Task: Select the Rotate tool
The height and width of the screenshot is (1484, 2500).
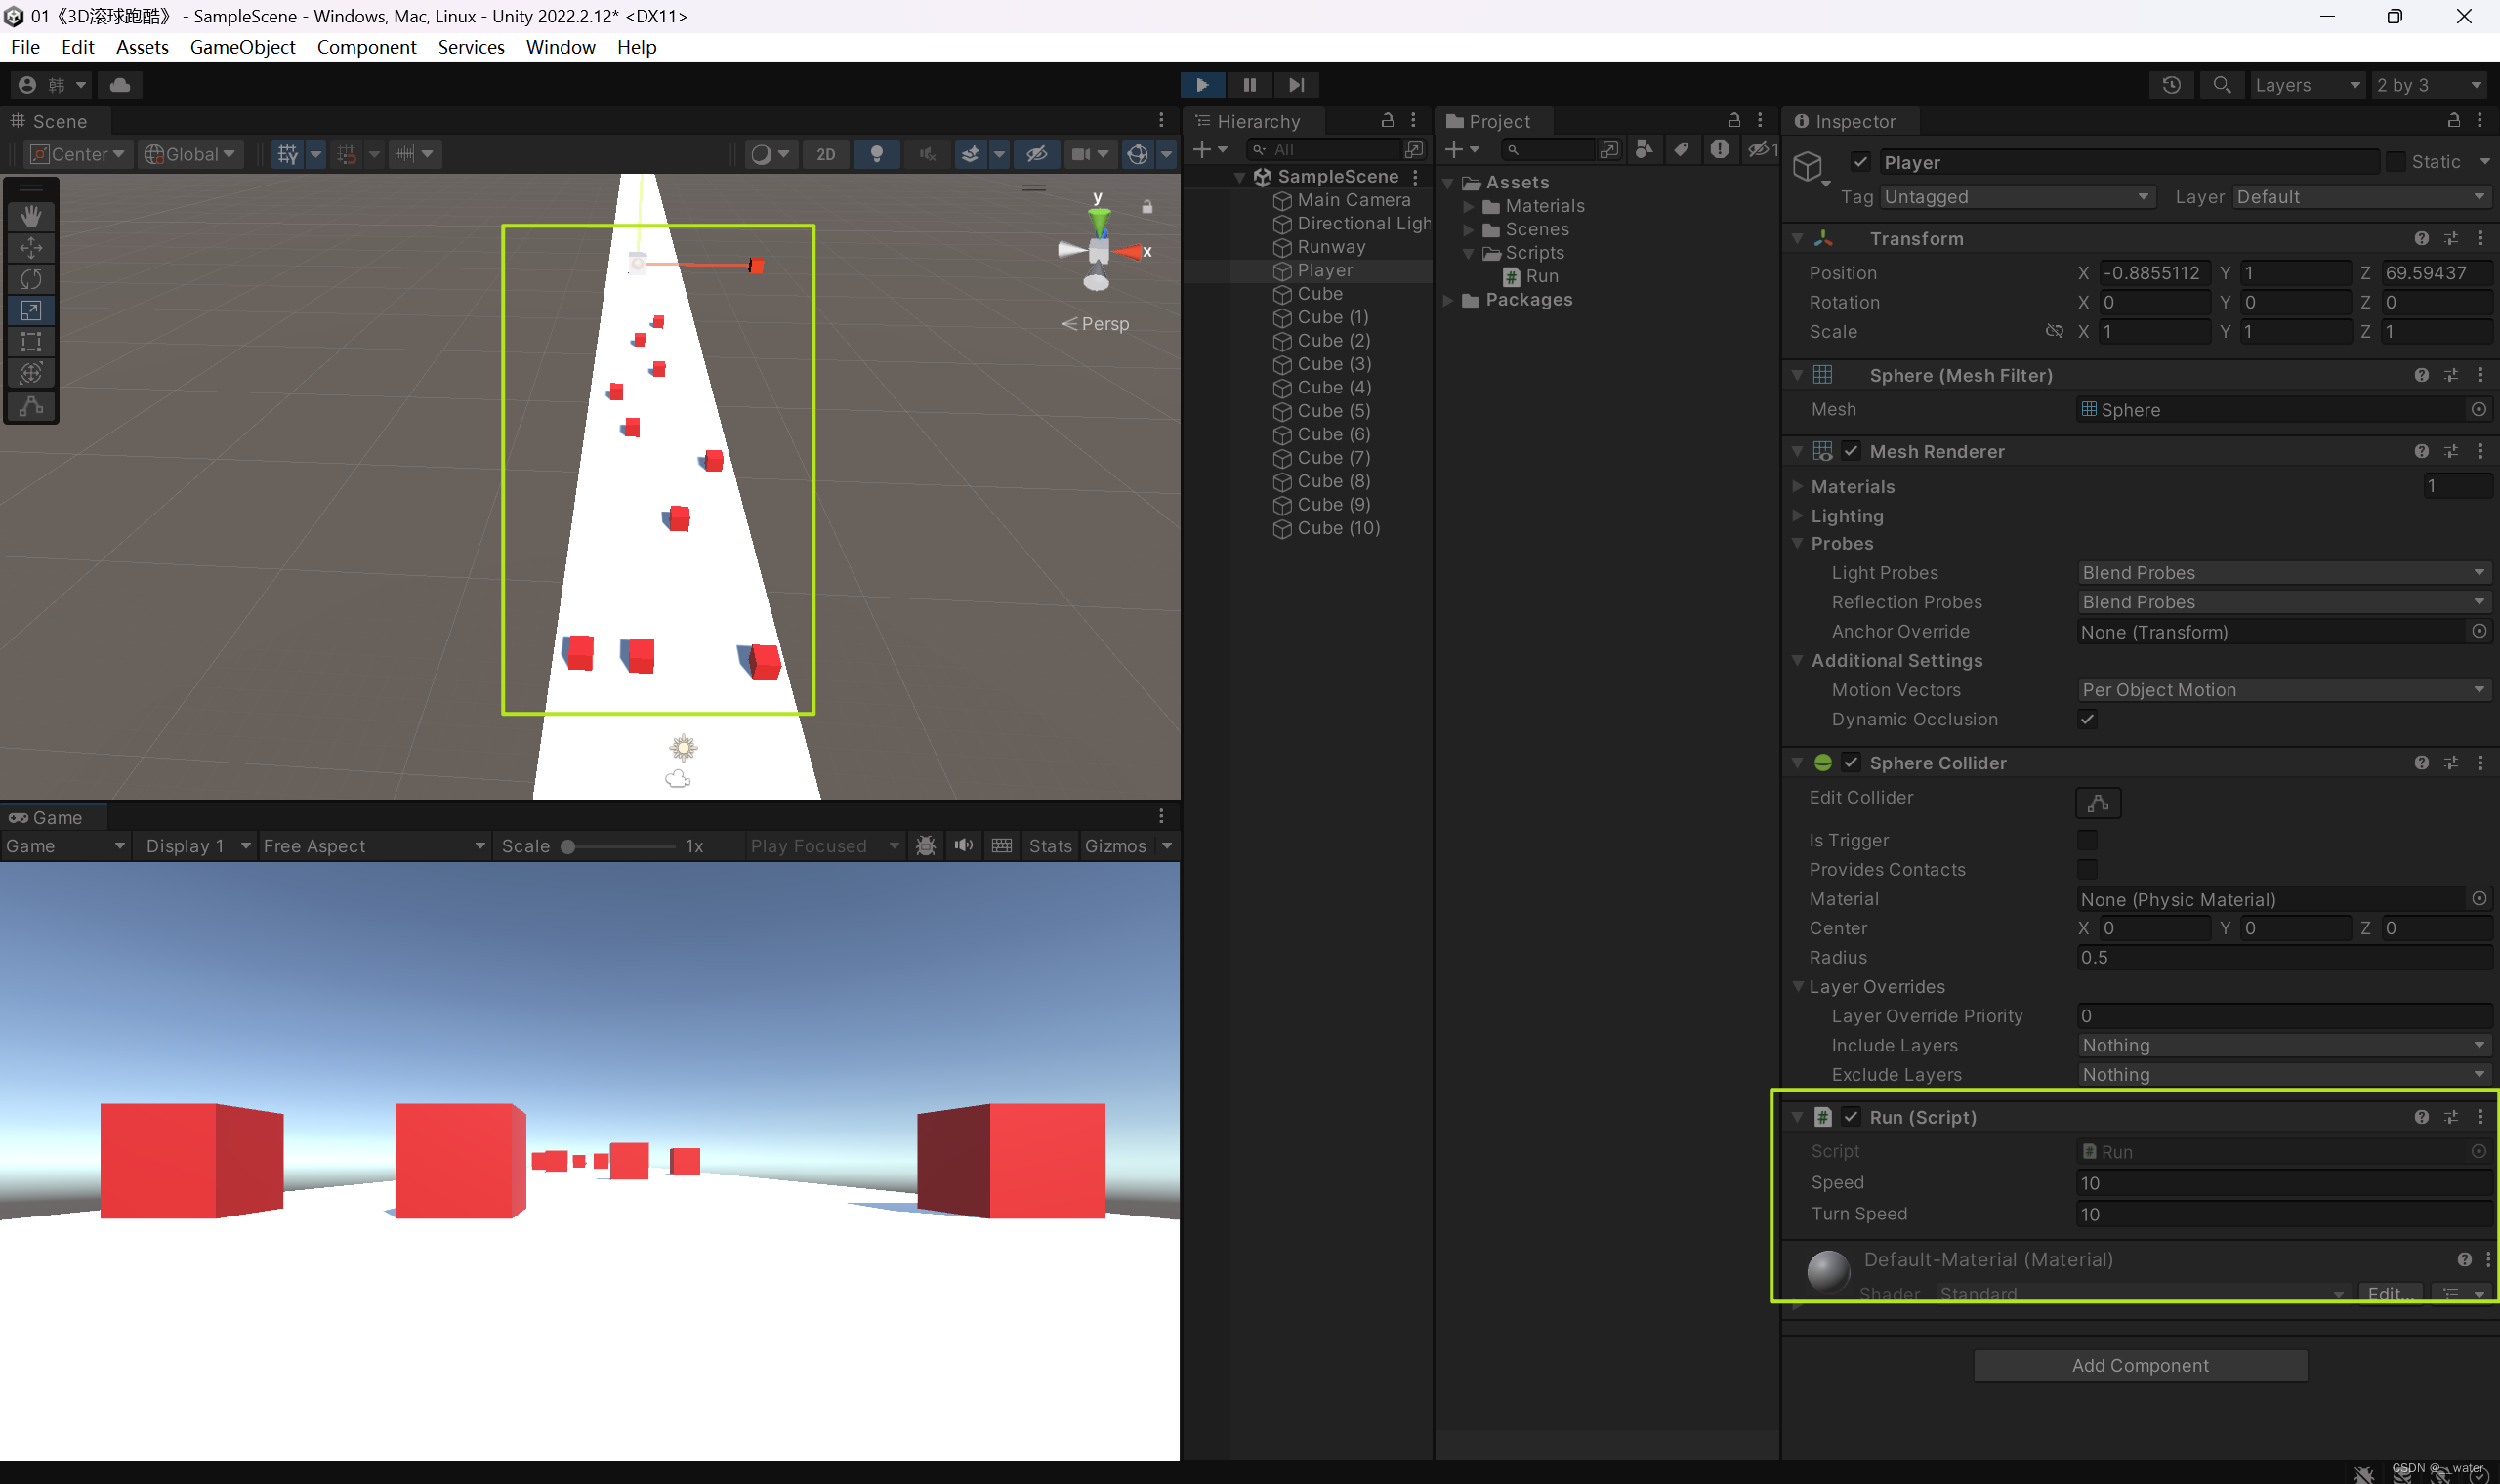Action: [x=31, y=279]
